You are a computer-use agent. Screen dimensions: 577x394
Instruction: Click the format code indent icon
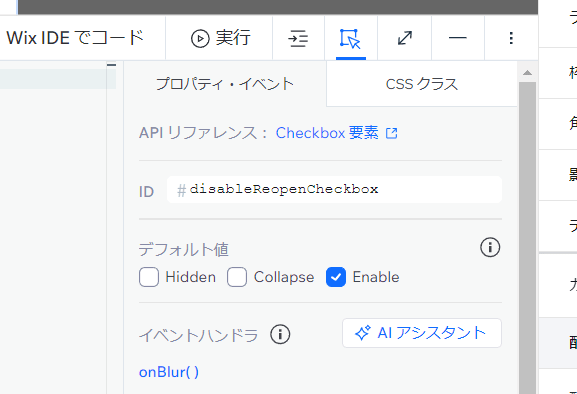point(298,38)
